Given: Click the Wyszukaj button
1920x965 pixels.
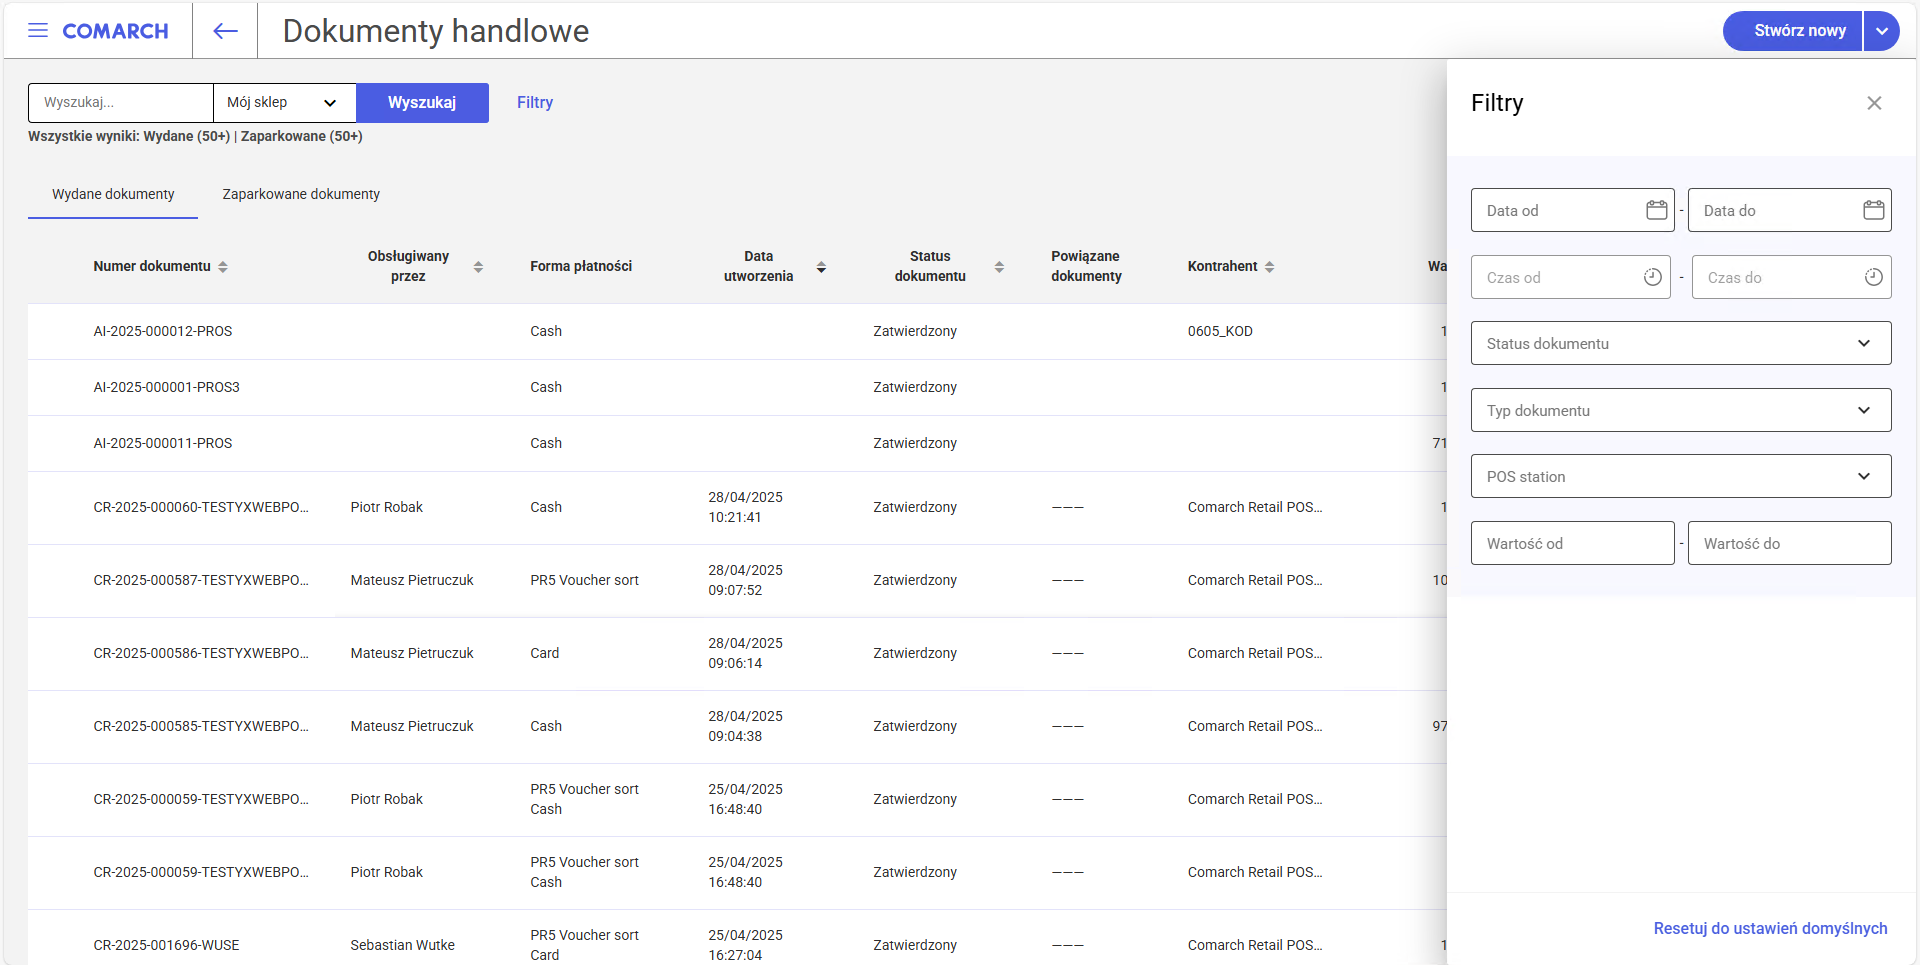Looking at the screenshot, I should (x=422, y=102).
